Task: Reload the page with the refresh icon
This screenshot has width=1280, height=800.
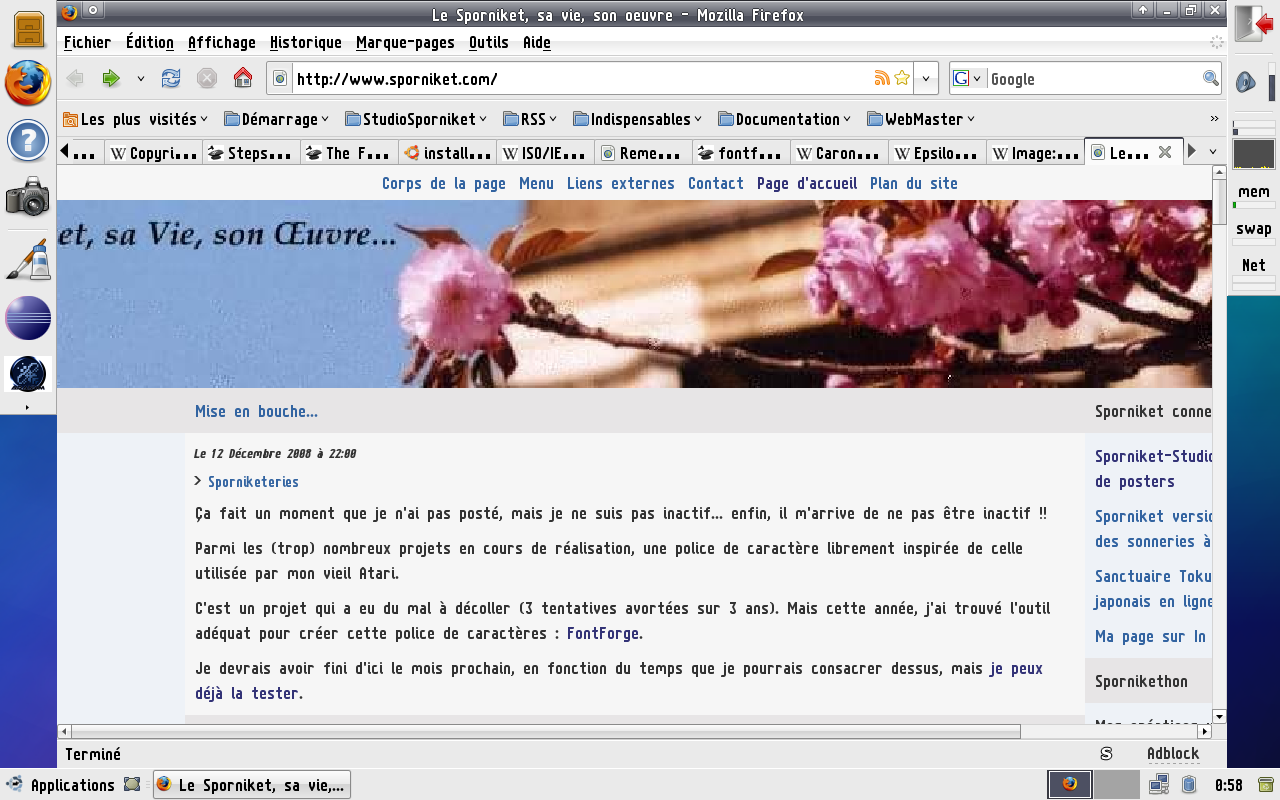Action: click(x=171, y=78)
